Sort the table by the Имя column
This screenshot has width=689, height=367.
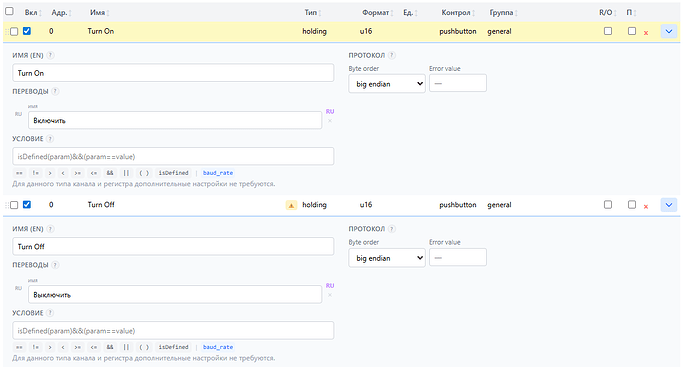click(x=100, y=13)
